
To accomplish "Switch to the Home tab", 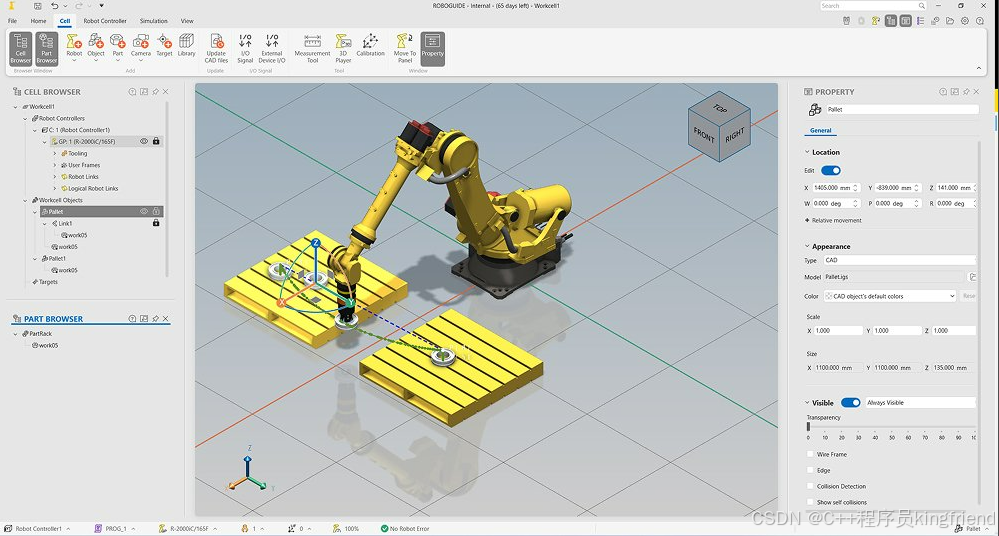I will coord(38,21).
